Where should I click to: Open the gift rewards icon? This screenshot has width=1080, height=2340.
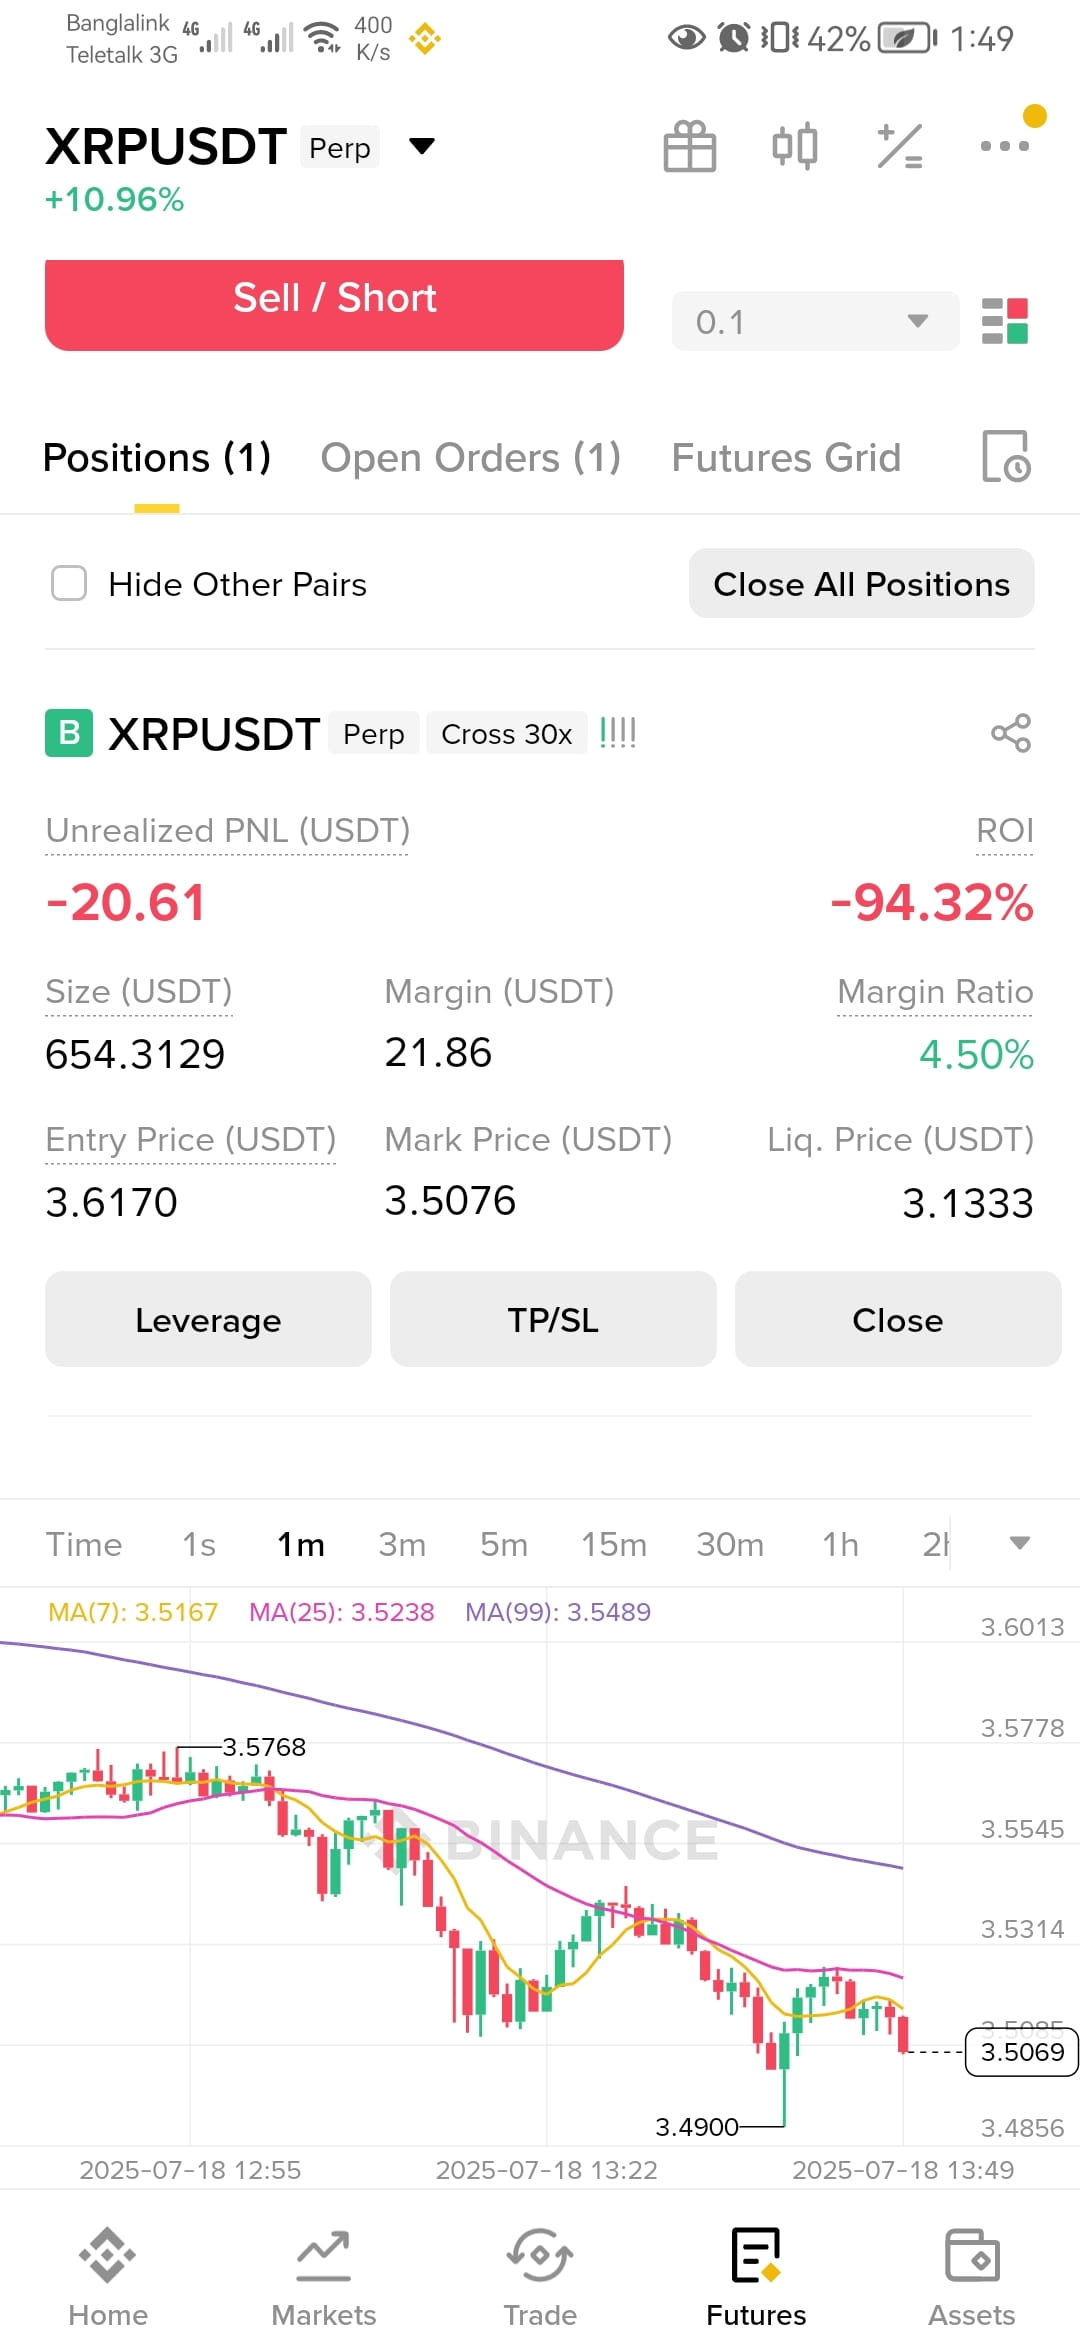click(690, 147)
